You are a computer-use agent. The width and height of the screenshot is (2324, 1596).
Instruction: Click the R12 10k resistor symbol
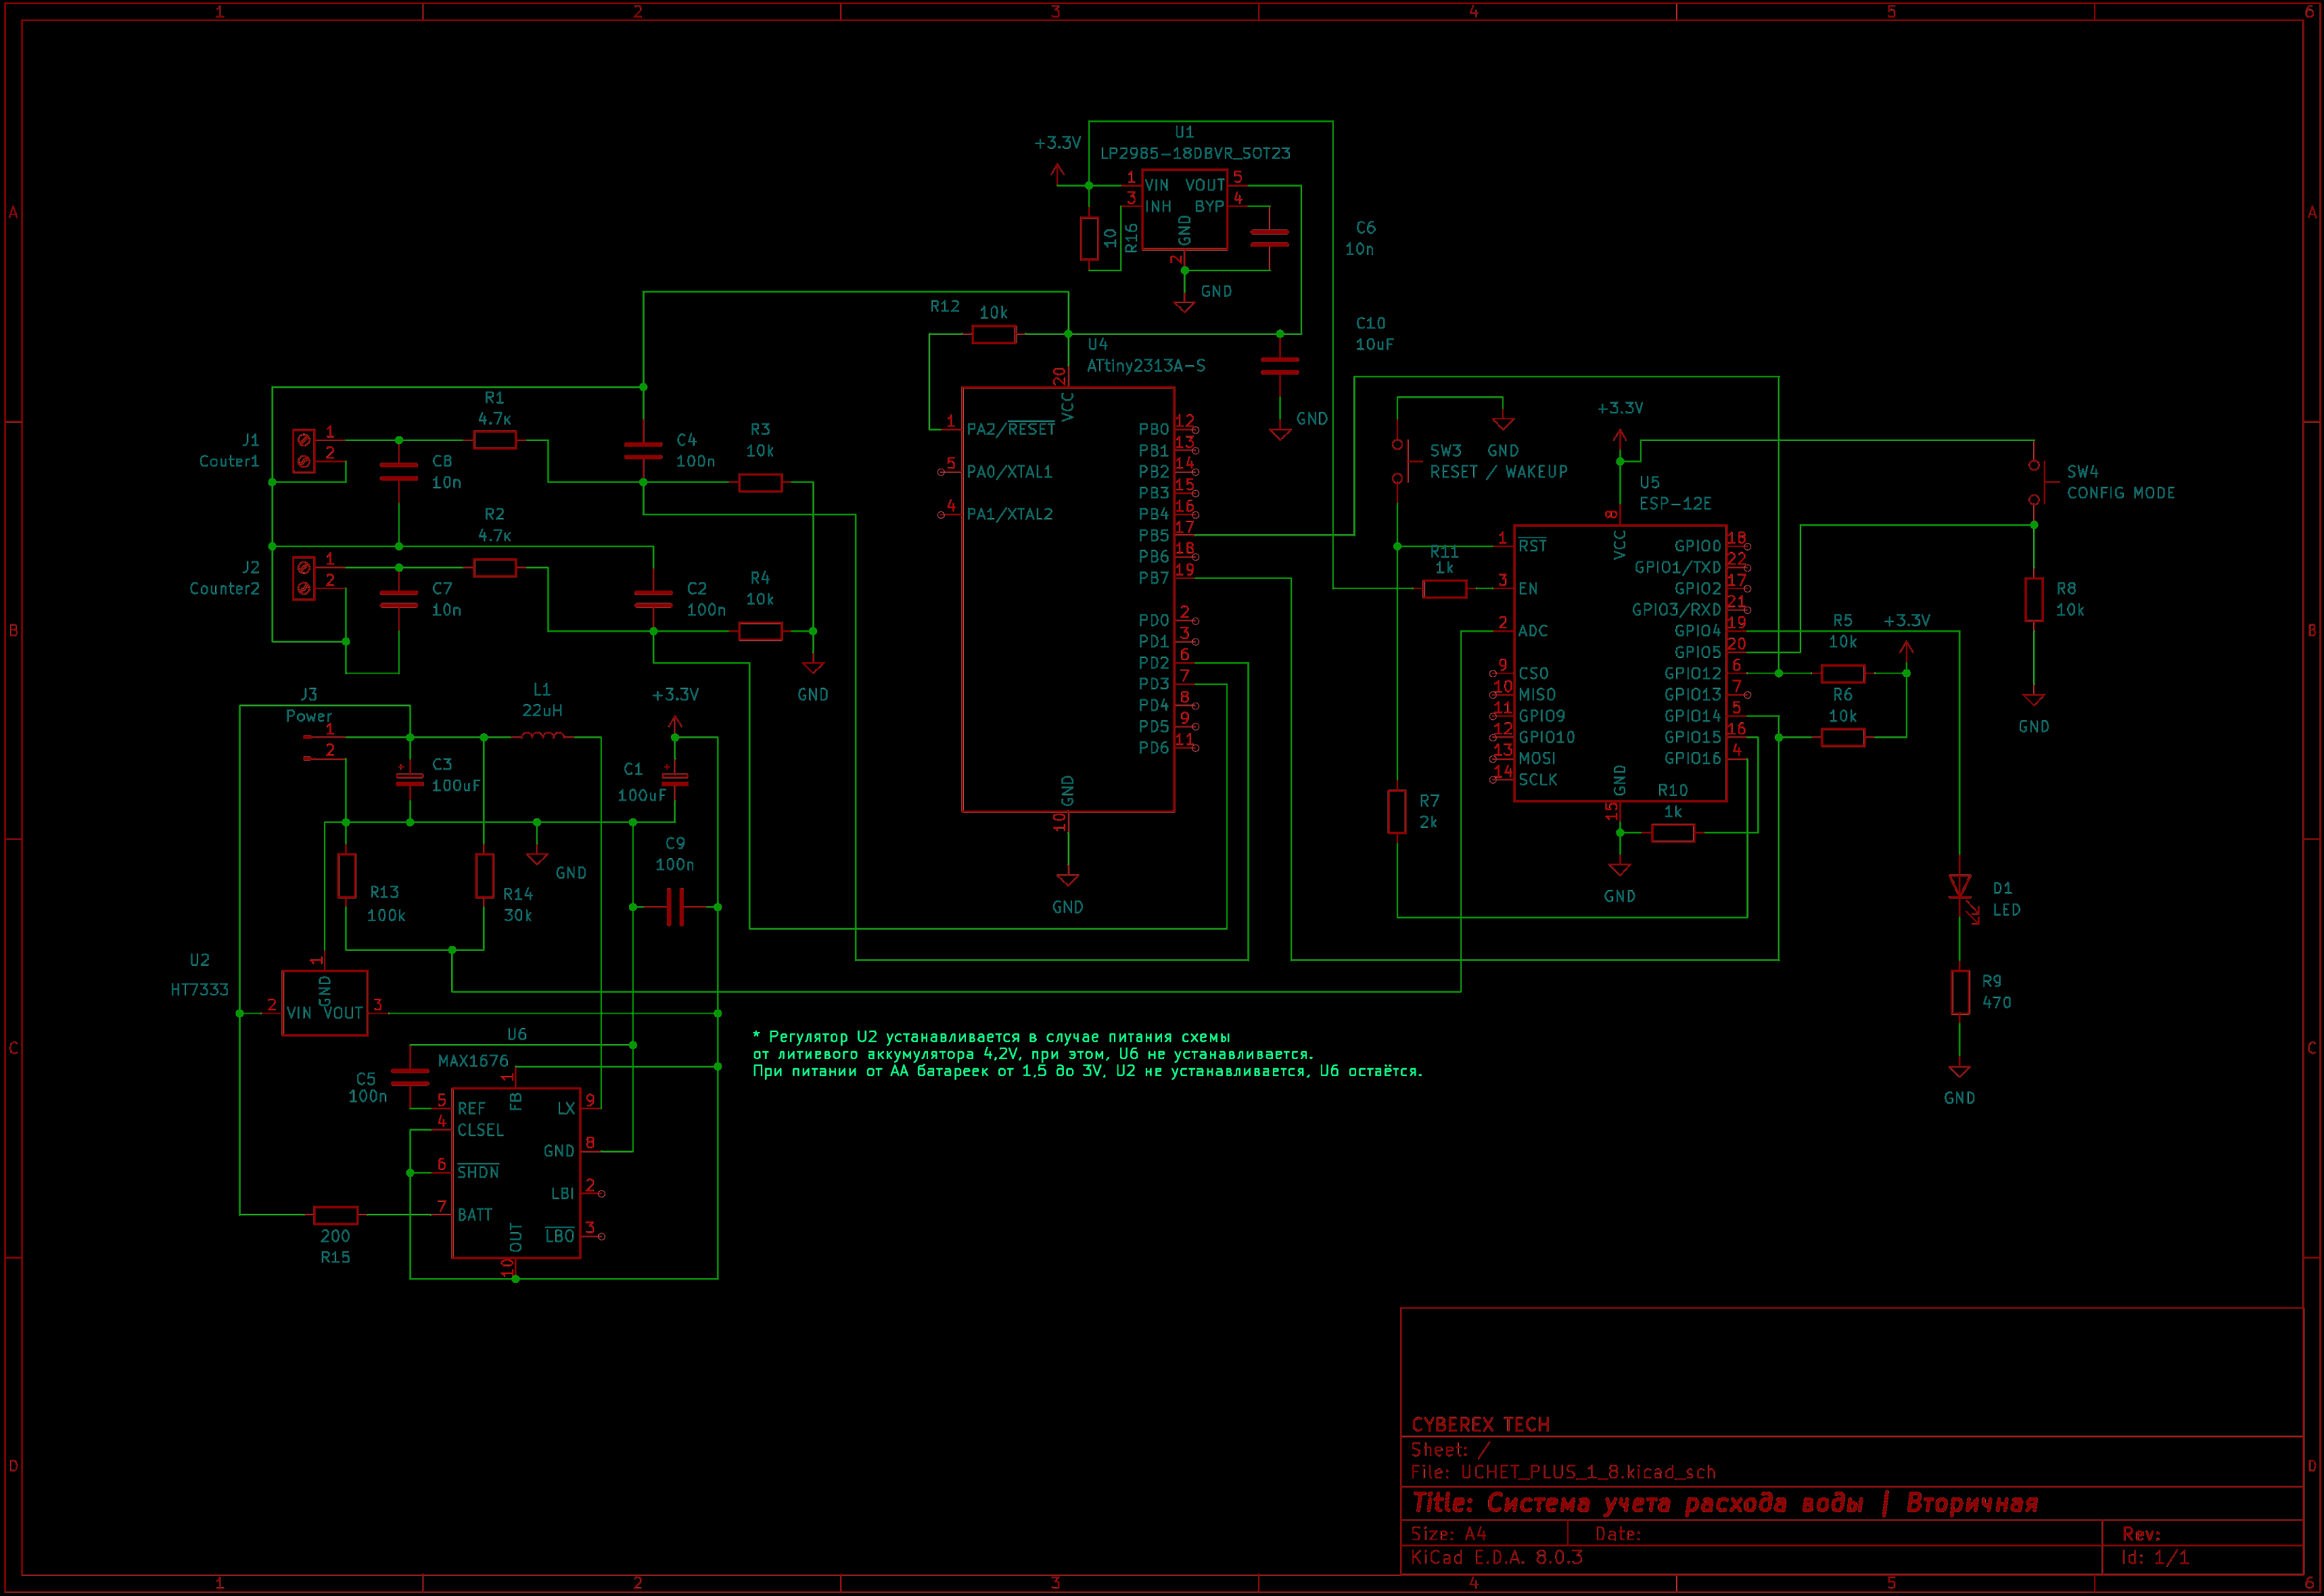tap(994, 334)
